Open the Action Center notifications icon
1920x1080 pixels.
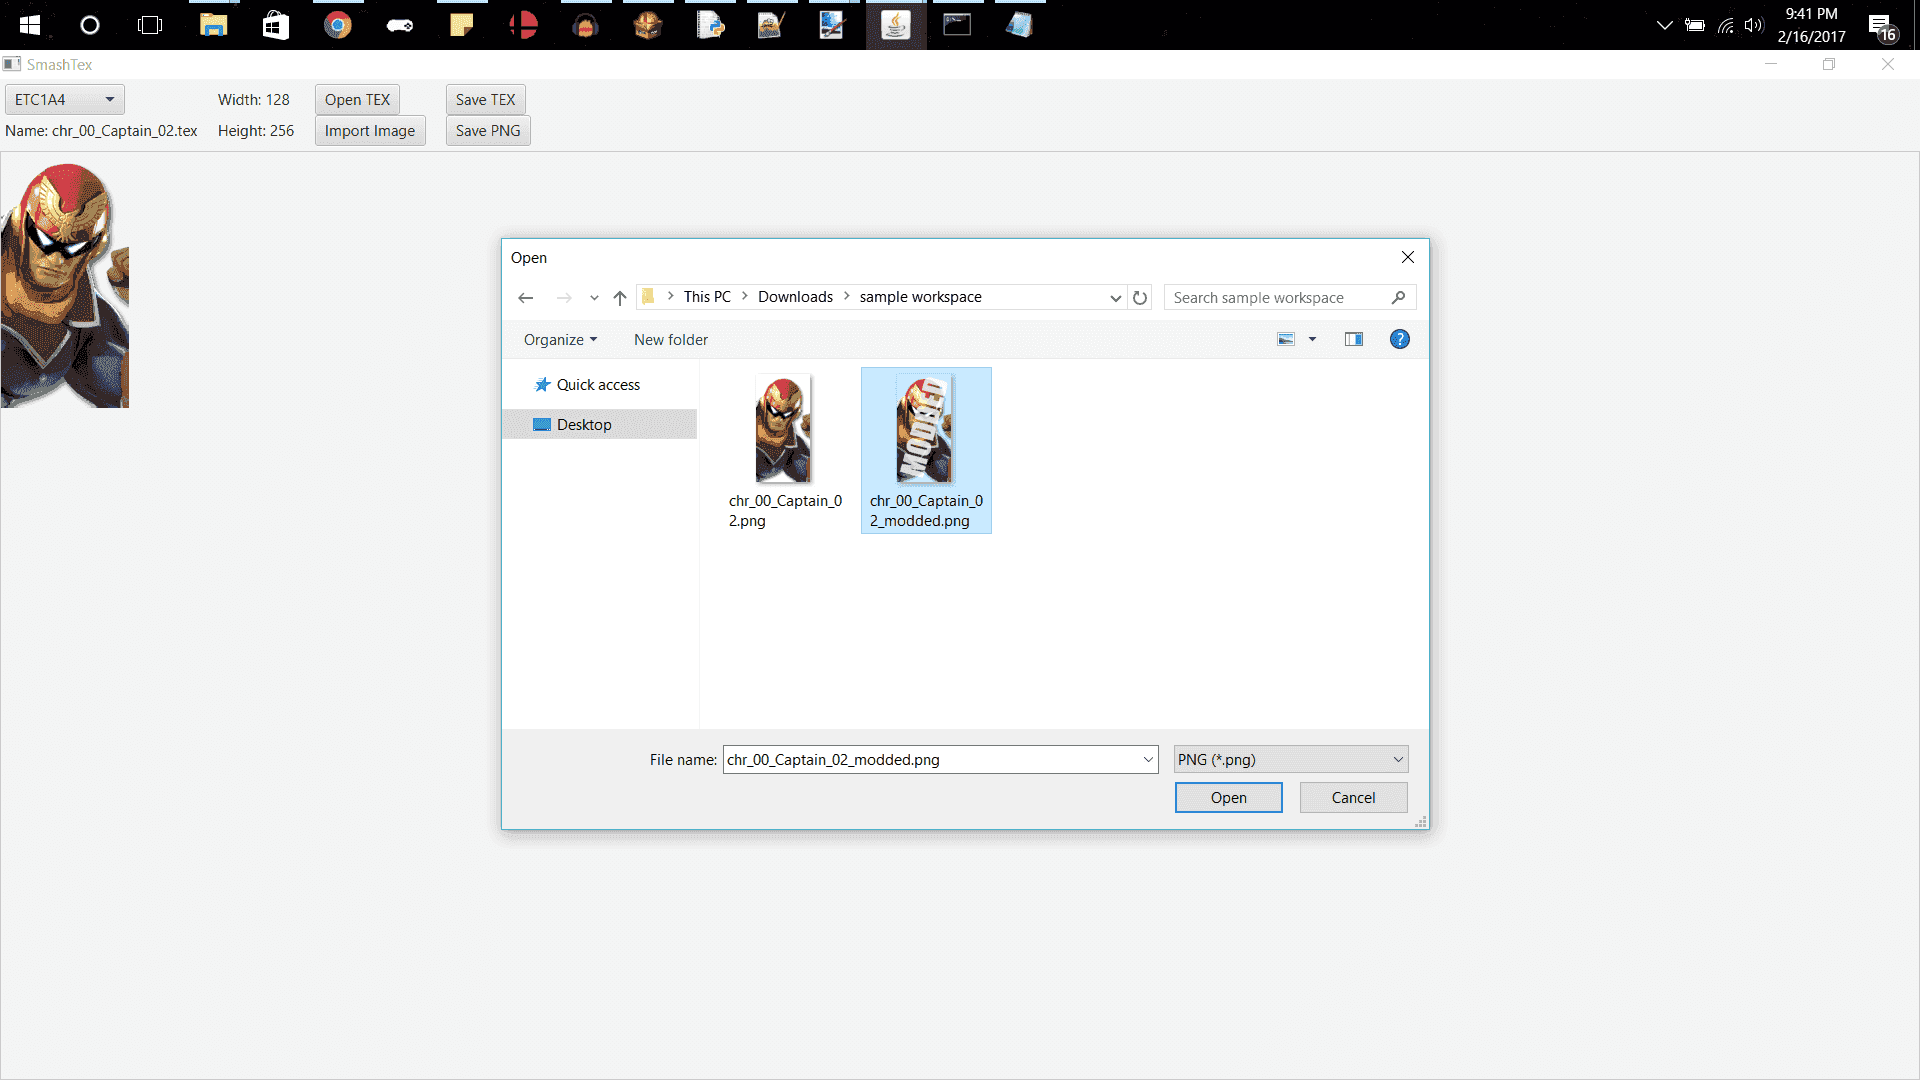(1882, 25)
